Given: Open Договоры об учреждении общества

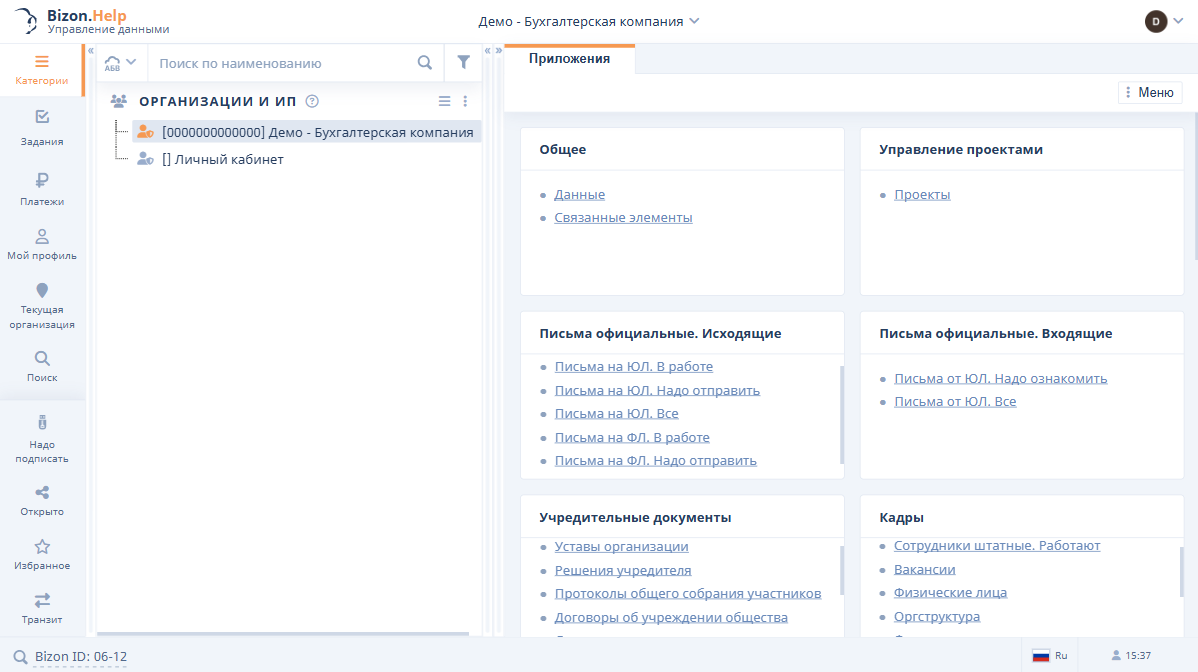Looking at the screenshot, I should tap(671, 617).
